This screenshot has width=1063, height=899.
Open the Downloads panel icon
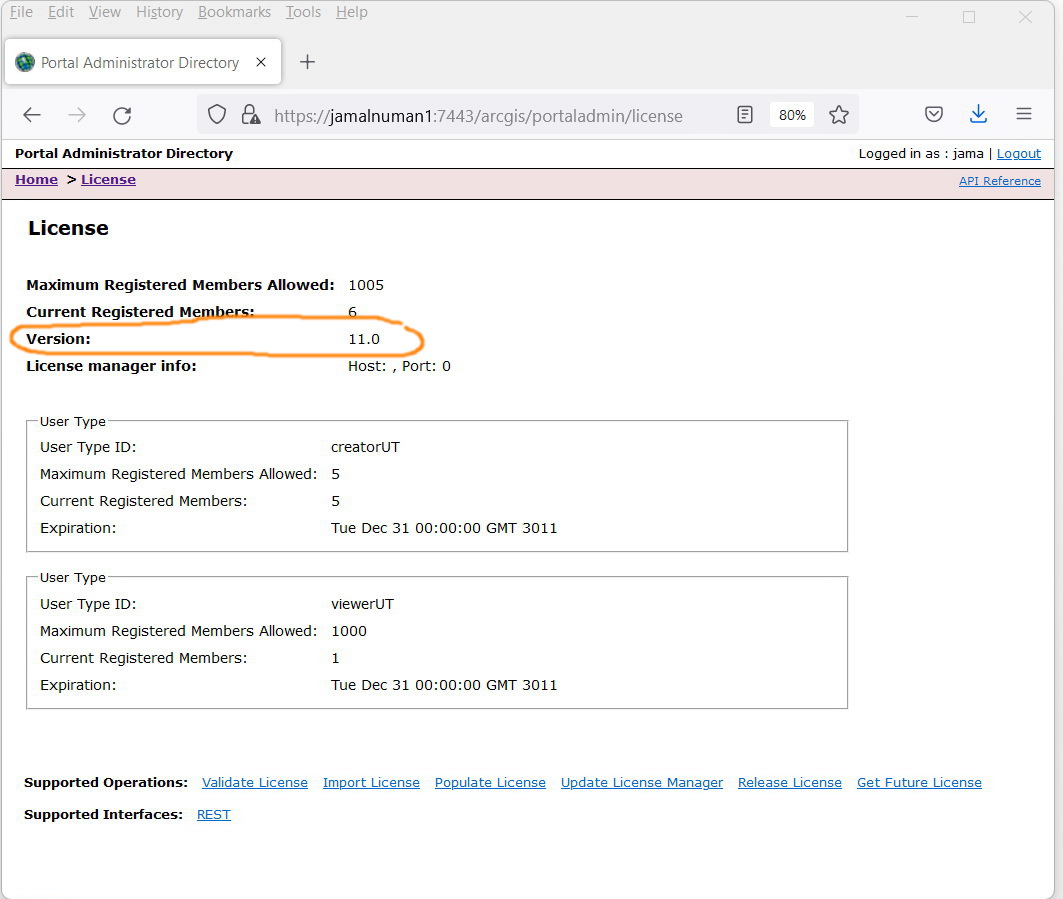tap(978, 114)
